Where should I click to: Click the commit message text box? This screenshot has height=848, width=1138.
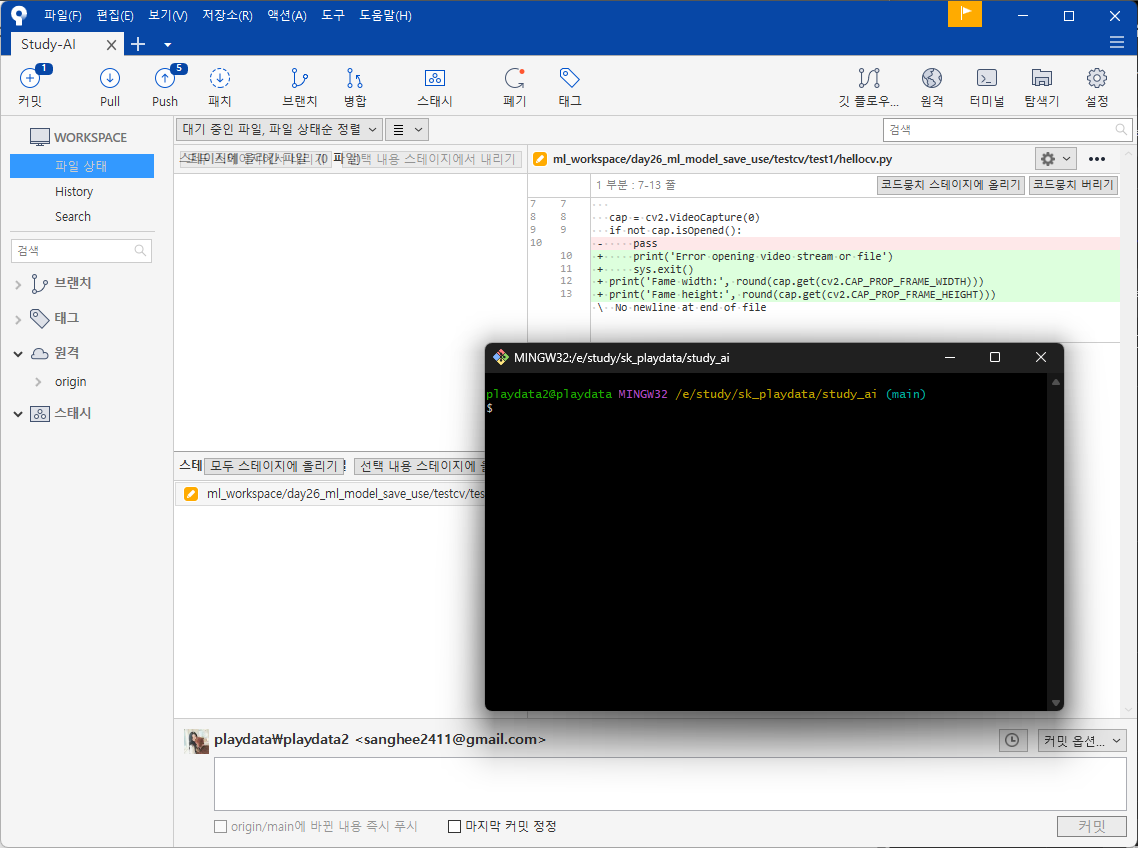click(669, 784)
